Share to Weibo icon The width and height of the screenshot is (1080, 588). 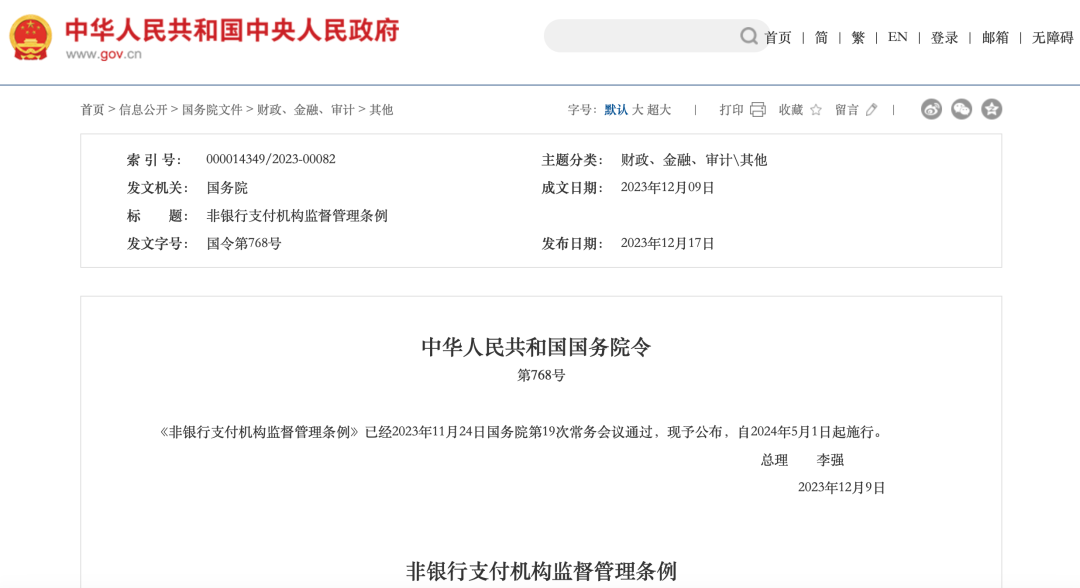[931, 109]
